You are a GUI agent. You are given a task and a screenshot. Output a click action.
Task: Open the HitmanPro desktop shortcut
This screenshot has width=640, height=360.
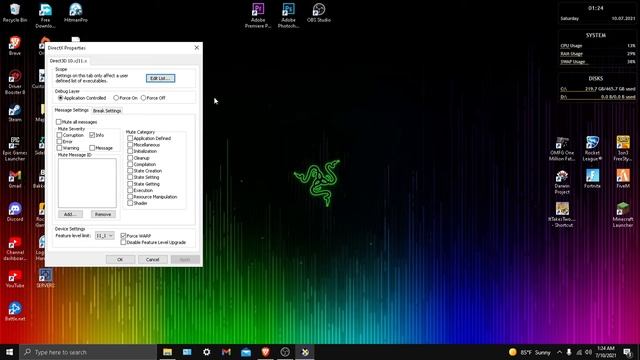(76, 13)
